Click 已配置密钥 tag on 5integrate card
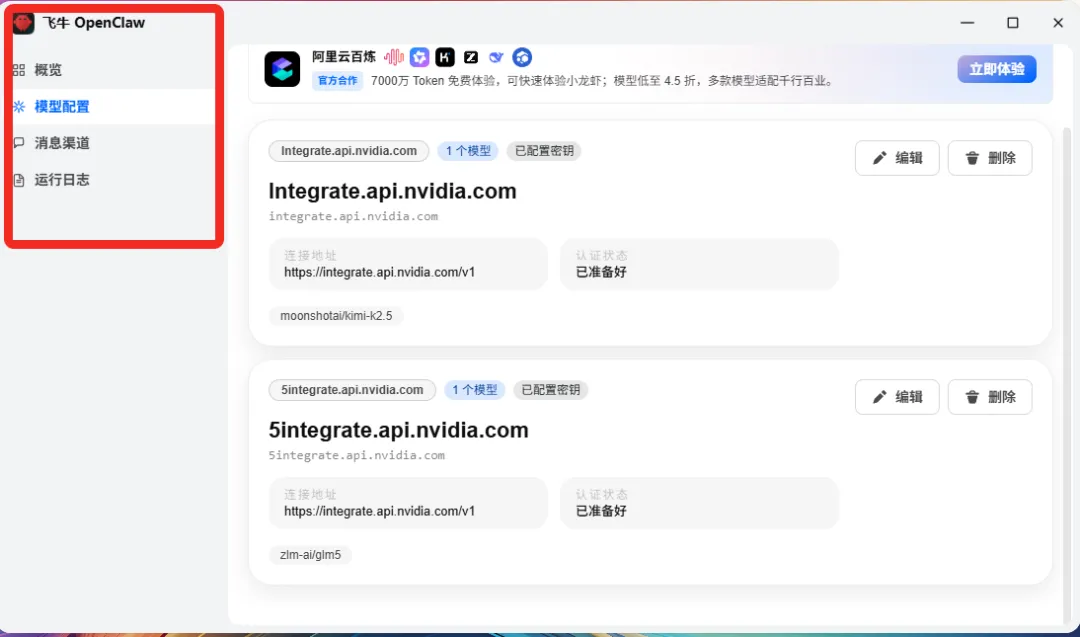Viewport: 1080px width, 637px height. click(x=550, y=390)
